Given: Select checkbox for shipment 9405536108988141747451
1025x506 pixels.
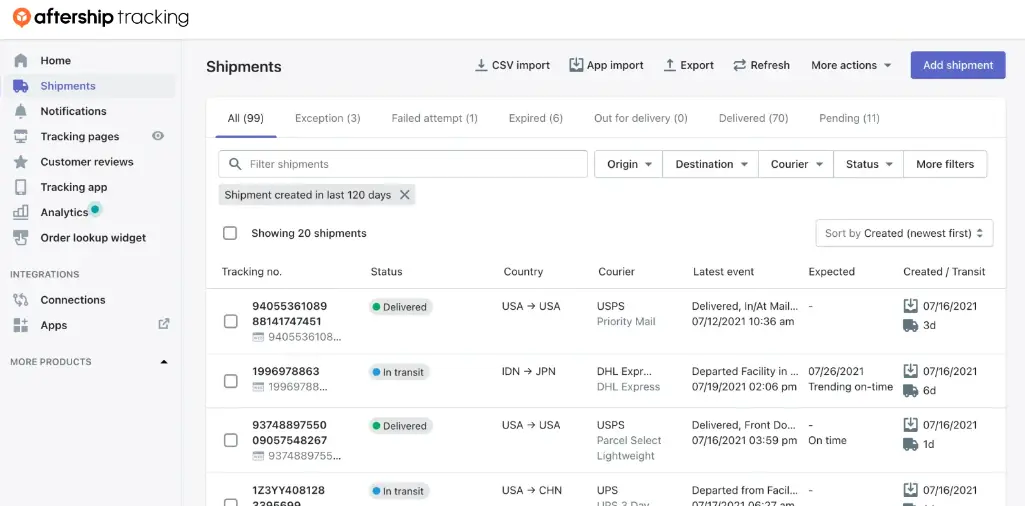Looking at the screenshot, I should pyautogui.click(x=231, y=321).
